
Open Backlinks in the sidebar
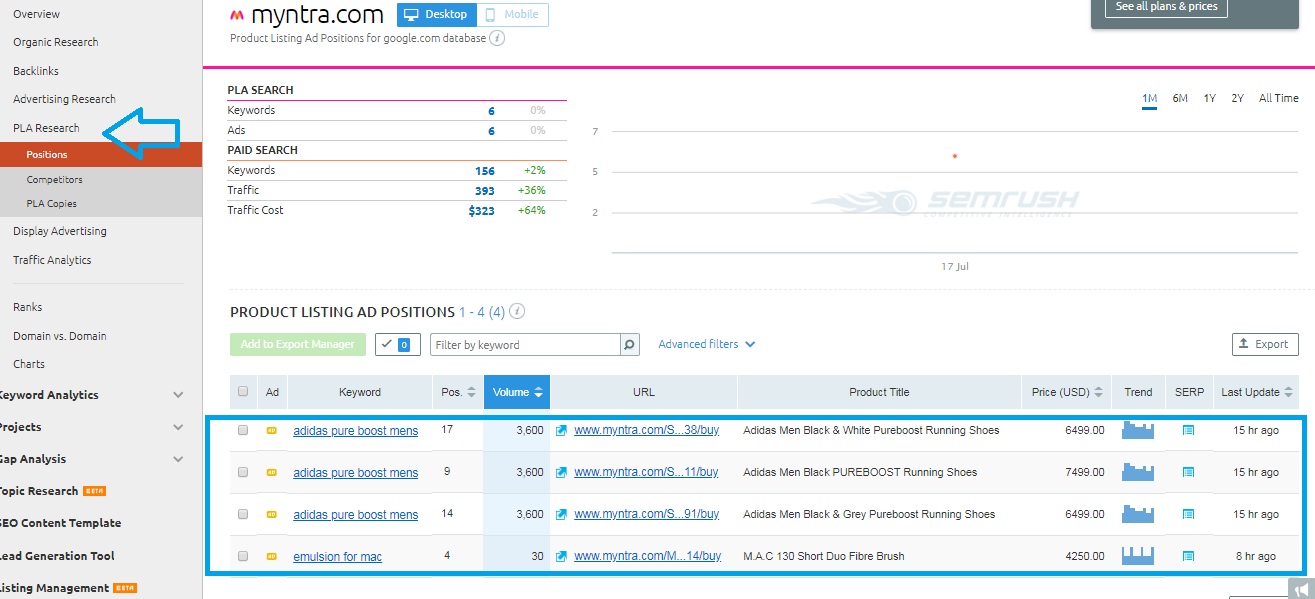click(36, 71)
